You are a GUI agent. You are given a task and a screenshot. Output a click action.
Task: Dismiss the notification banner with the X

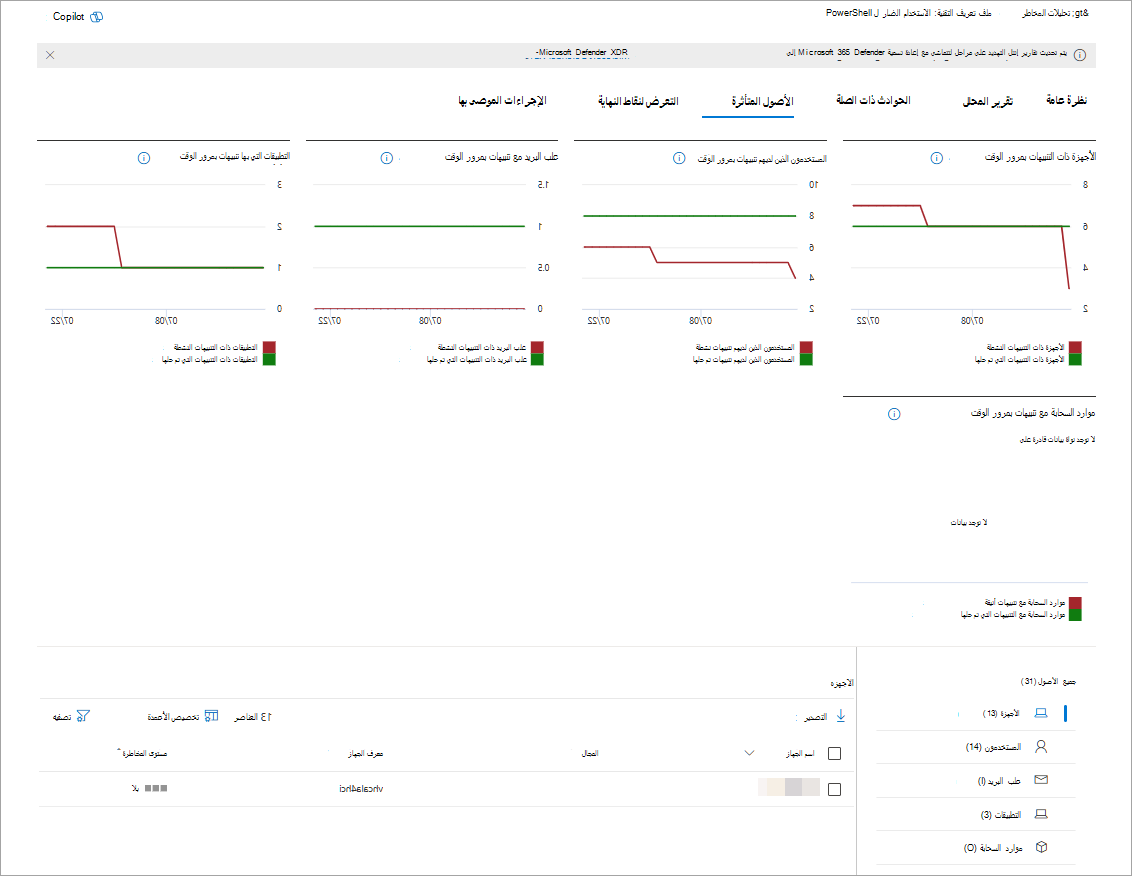click(x=50, y=55)
